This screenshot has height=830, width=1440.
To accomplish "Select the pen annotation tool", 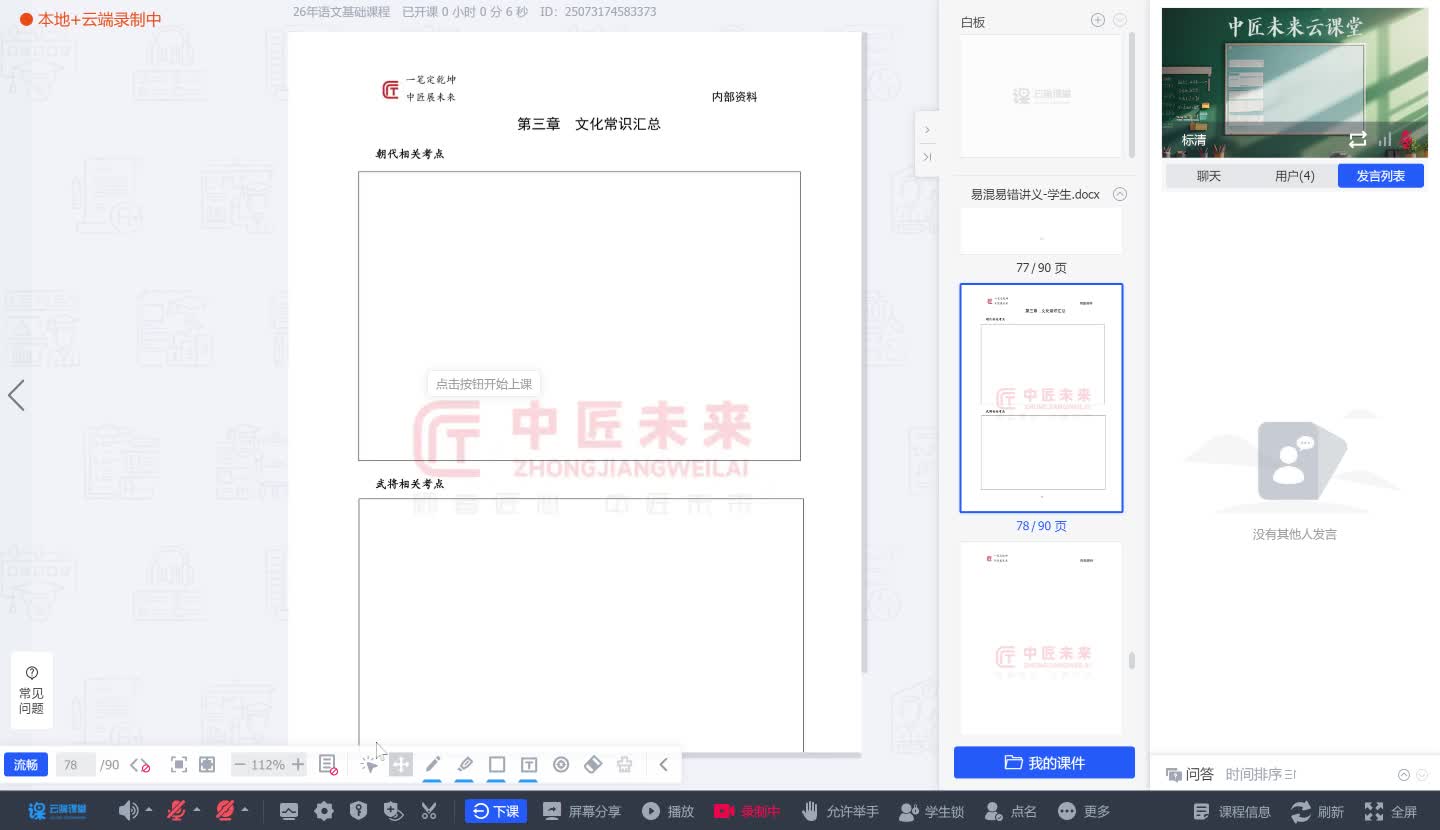I will point(433,764).
